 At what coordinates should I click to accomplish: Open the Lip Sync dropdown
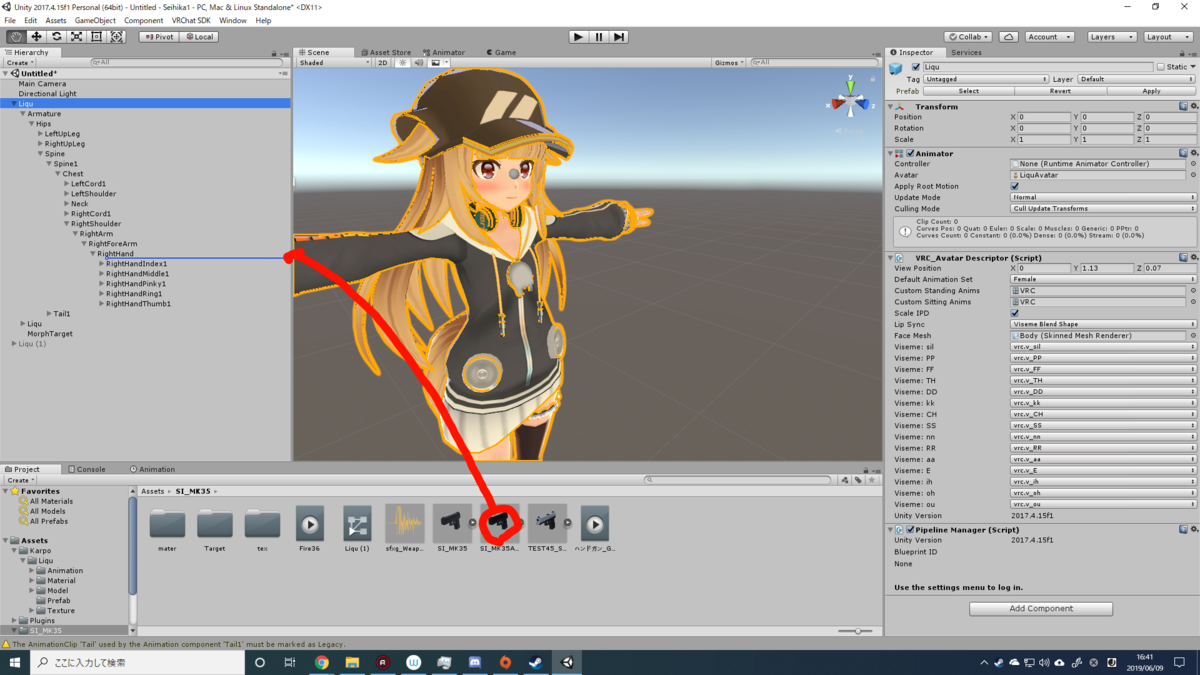coord(1103,324)
